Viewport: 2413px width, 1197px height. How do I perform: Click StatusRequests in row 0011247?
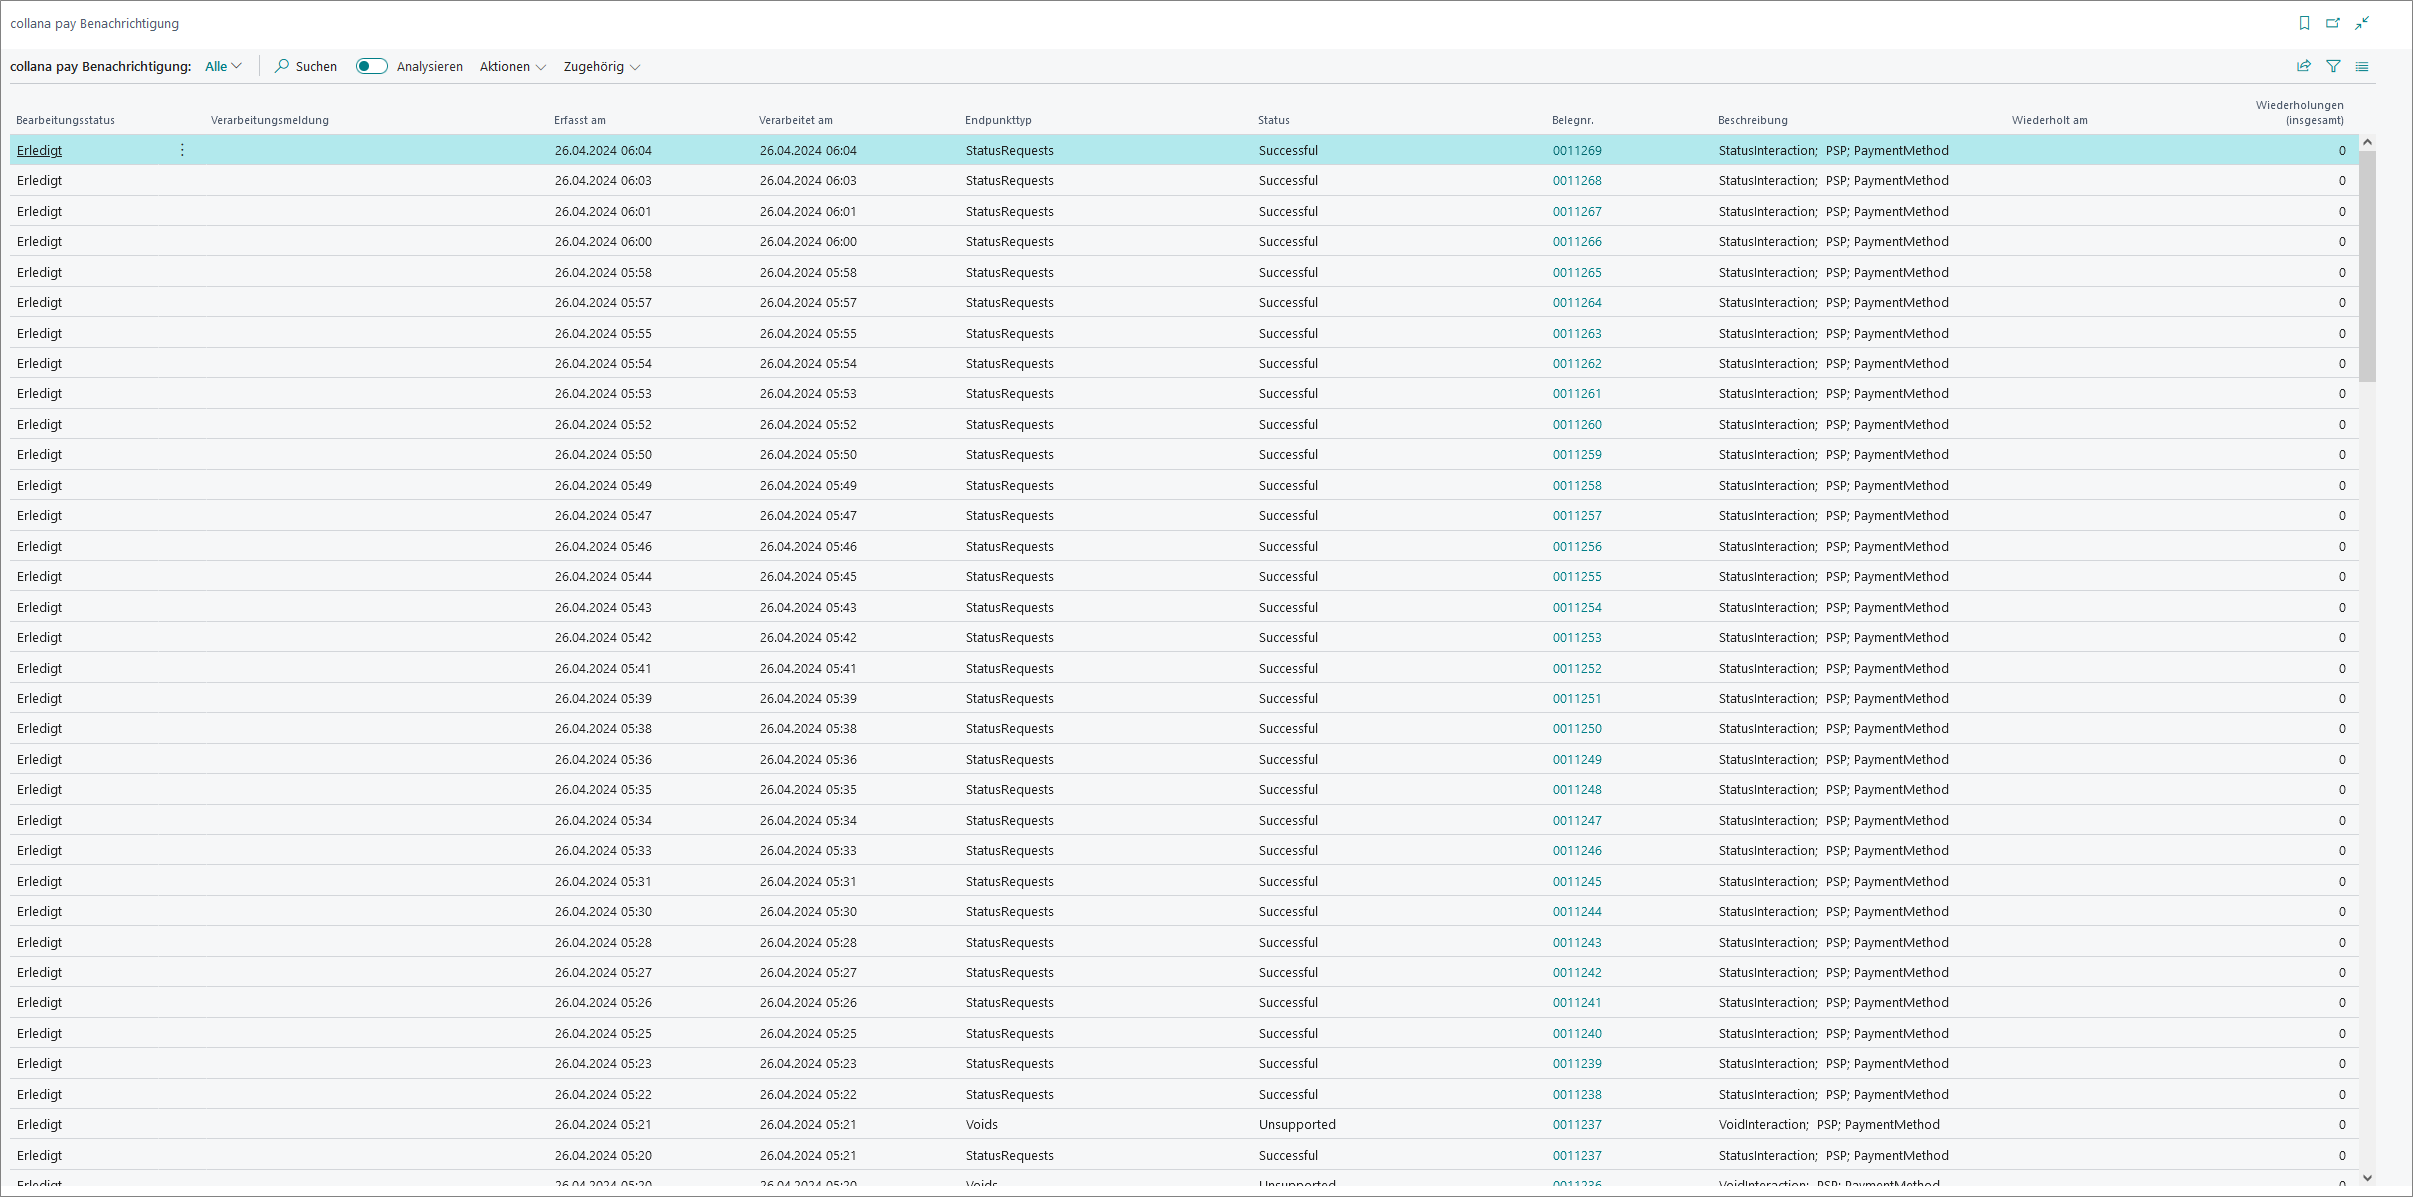[1010, 820]
